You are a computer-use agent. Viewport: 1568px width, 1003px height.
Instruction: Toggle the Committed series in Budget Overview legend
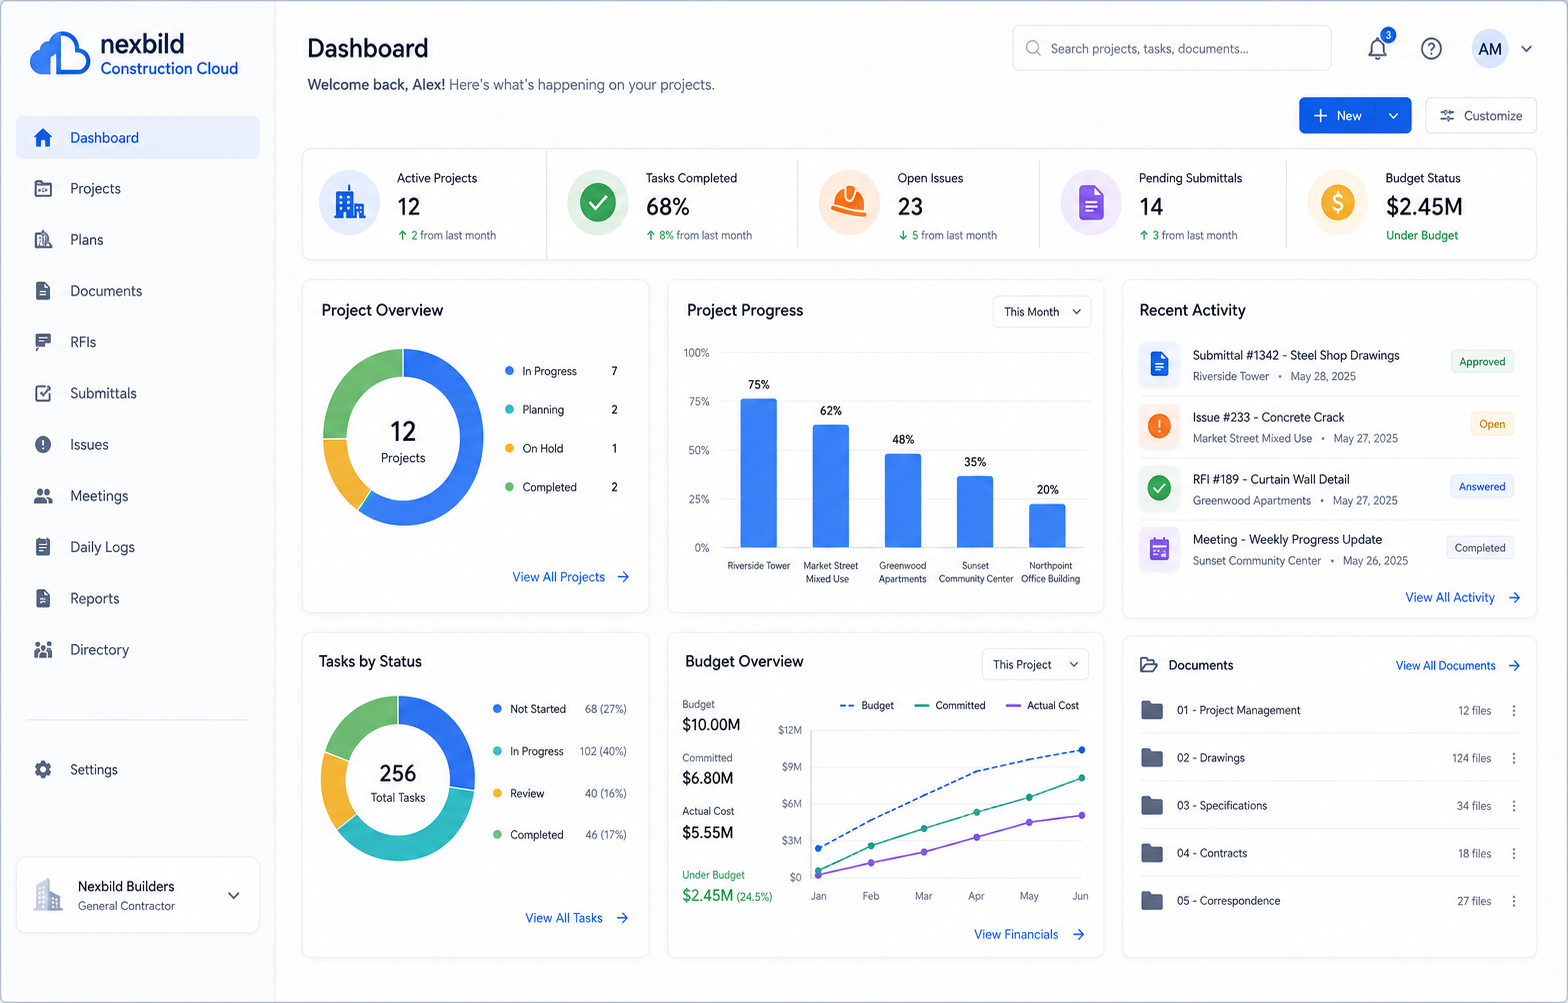(x=950, y=705)
